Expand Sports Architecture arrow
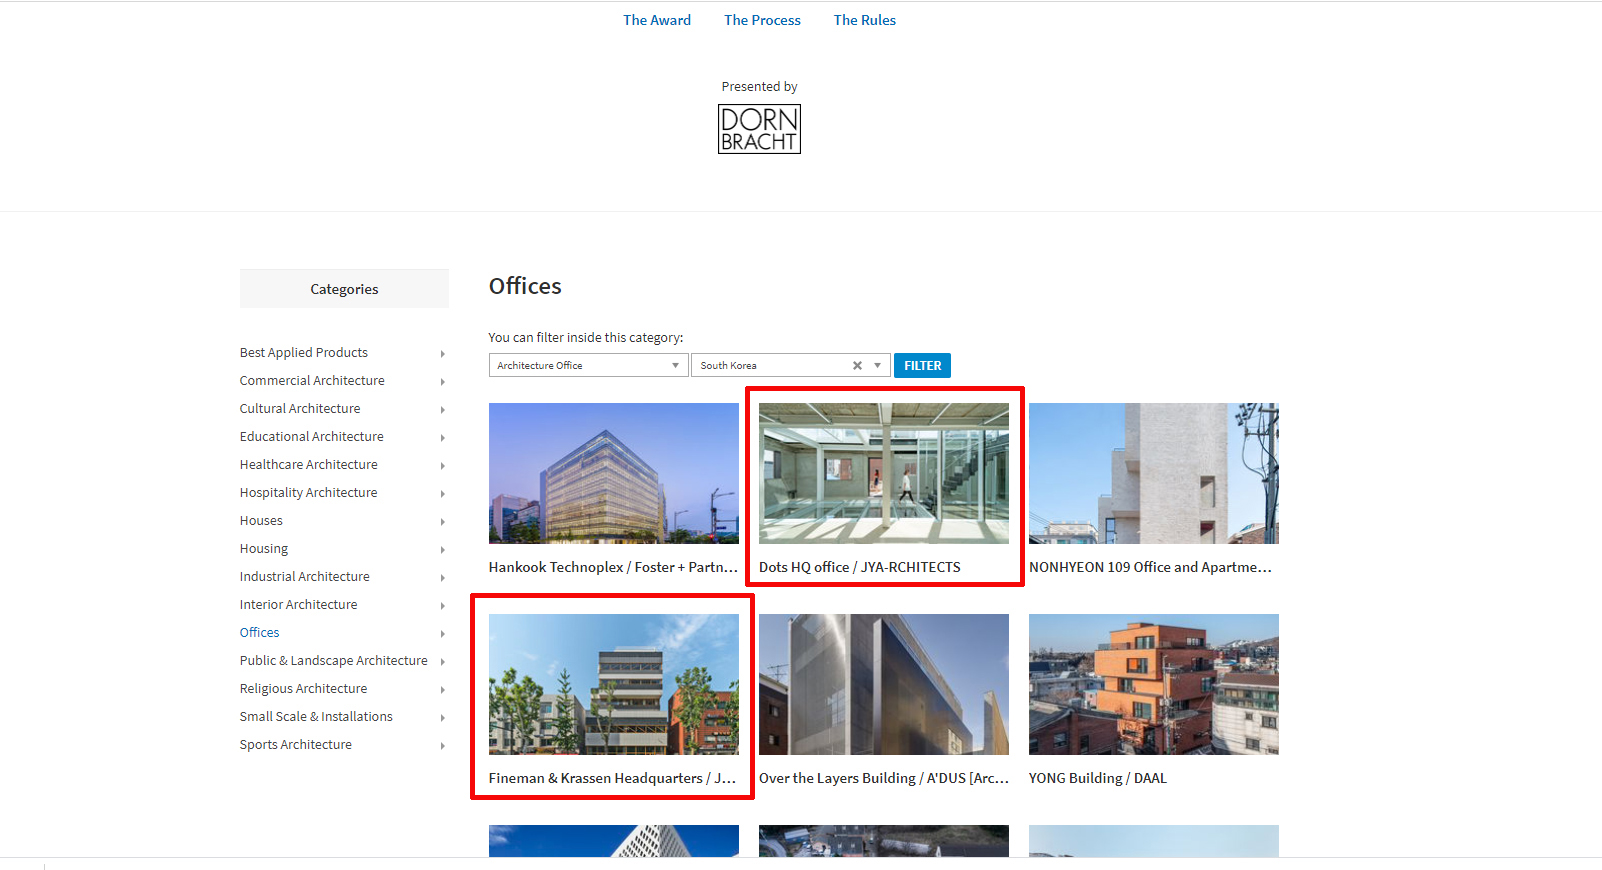Screen dimensions: 1602x870 442,746
